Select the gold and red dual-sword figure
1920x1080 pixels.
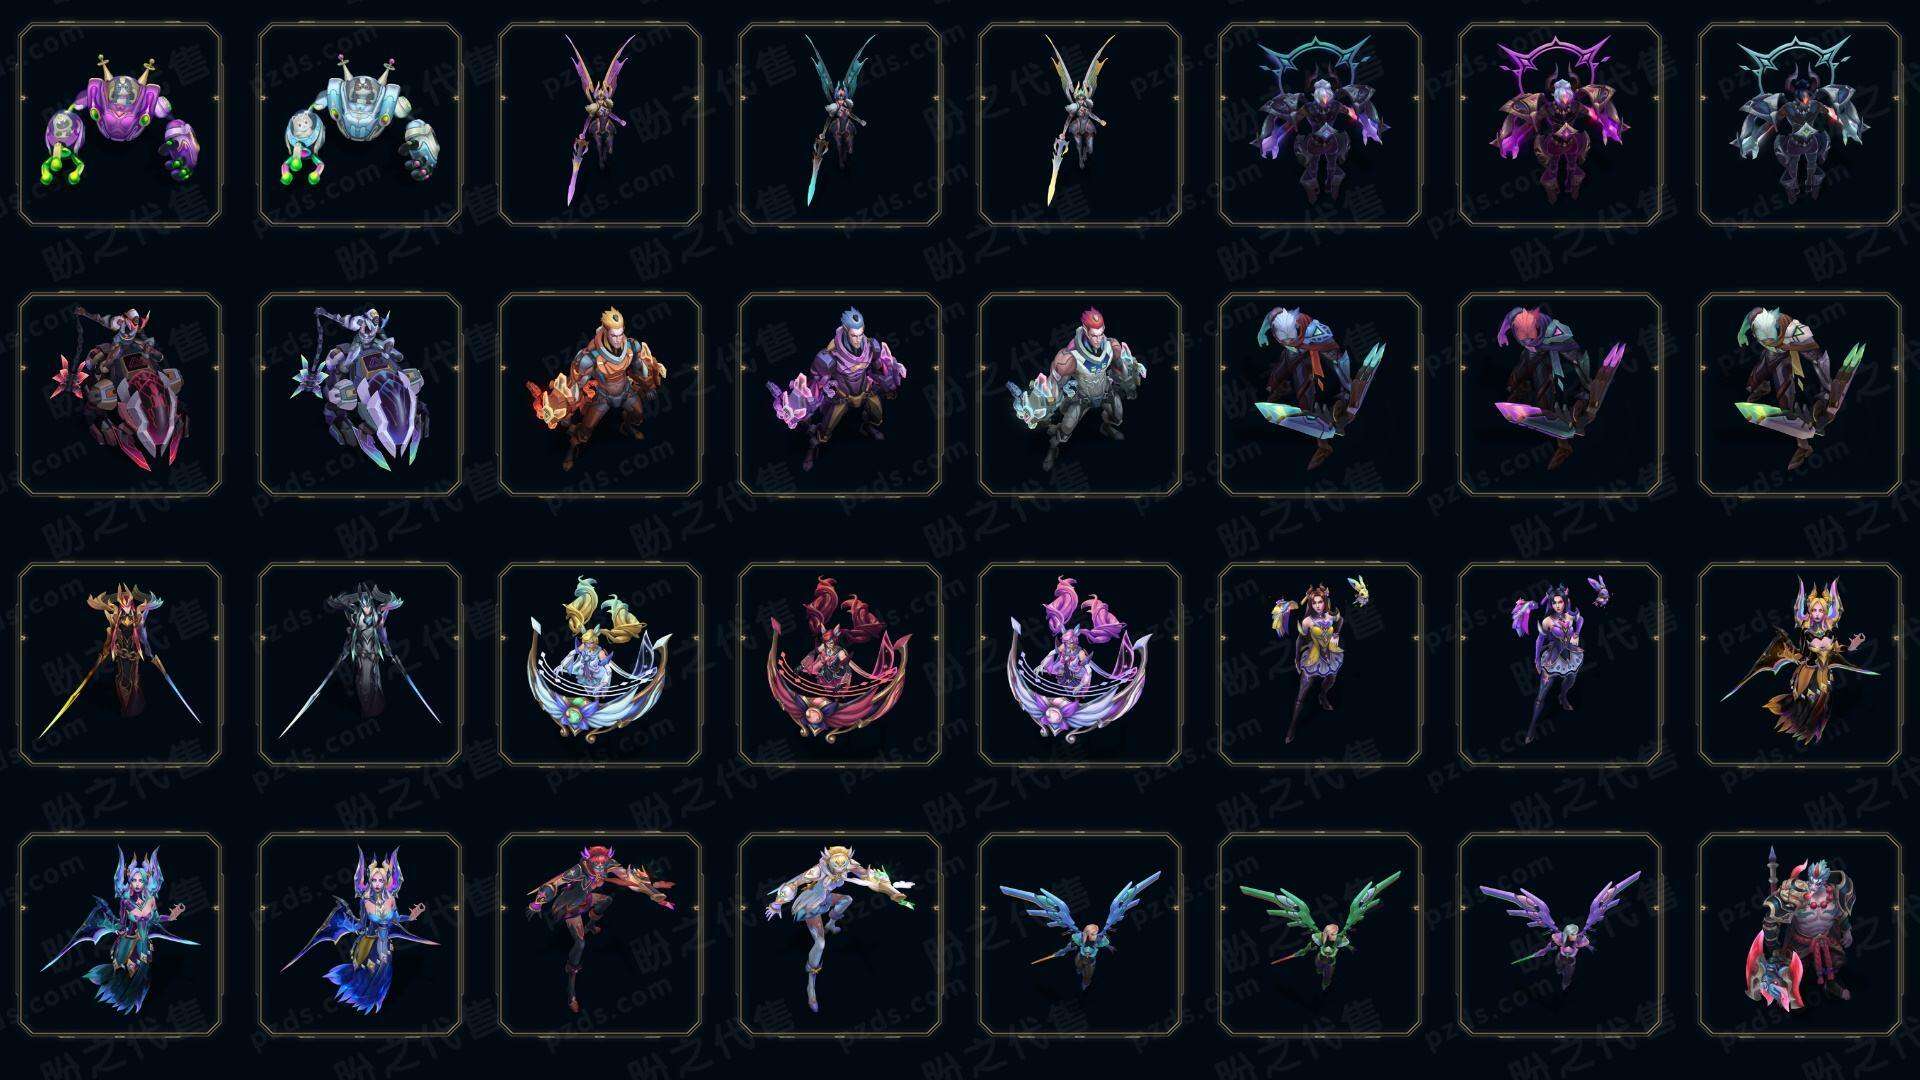pyautogui.click(x=120, y=664)
